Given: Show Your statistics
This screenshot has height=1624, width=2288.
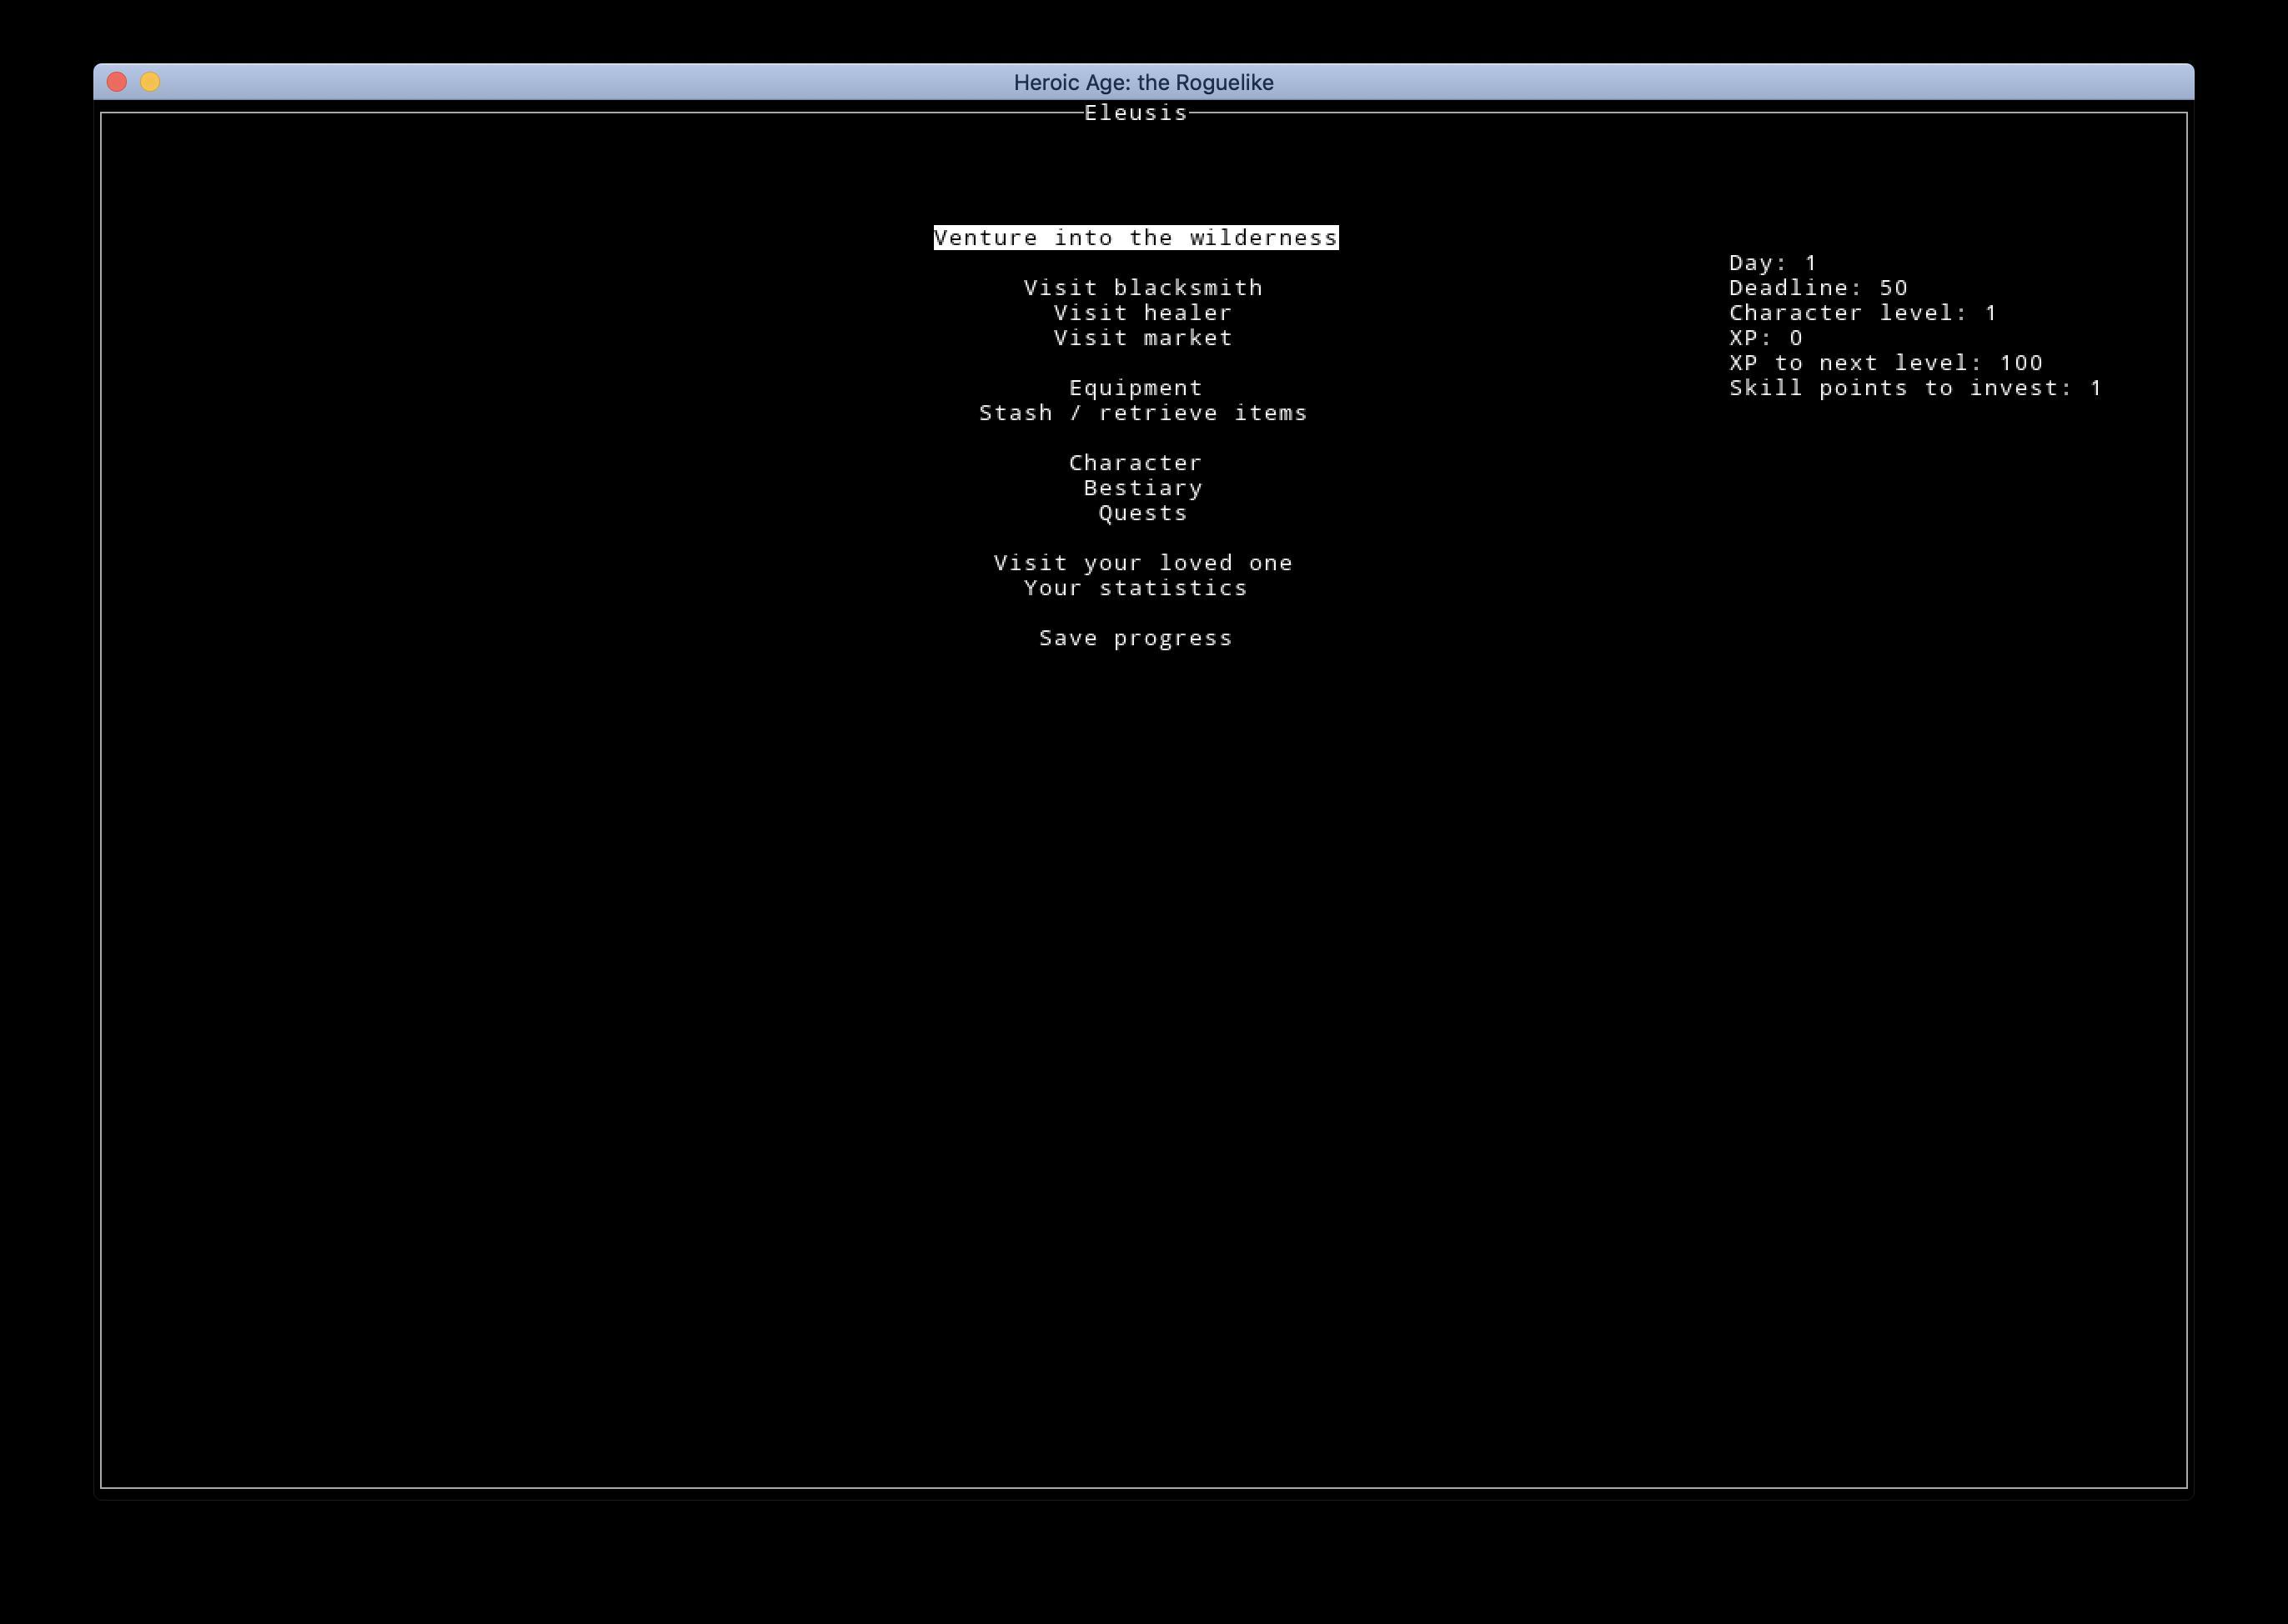Looking at the screenshot, I should (x=1135, y=587).
